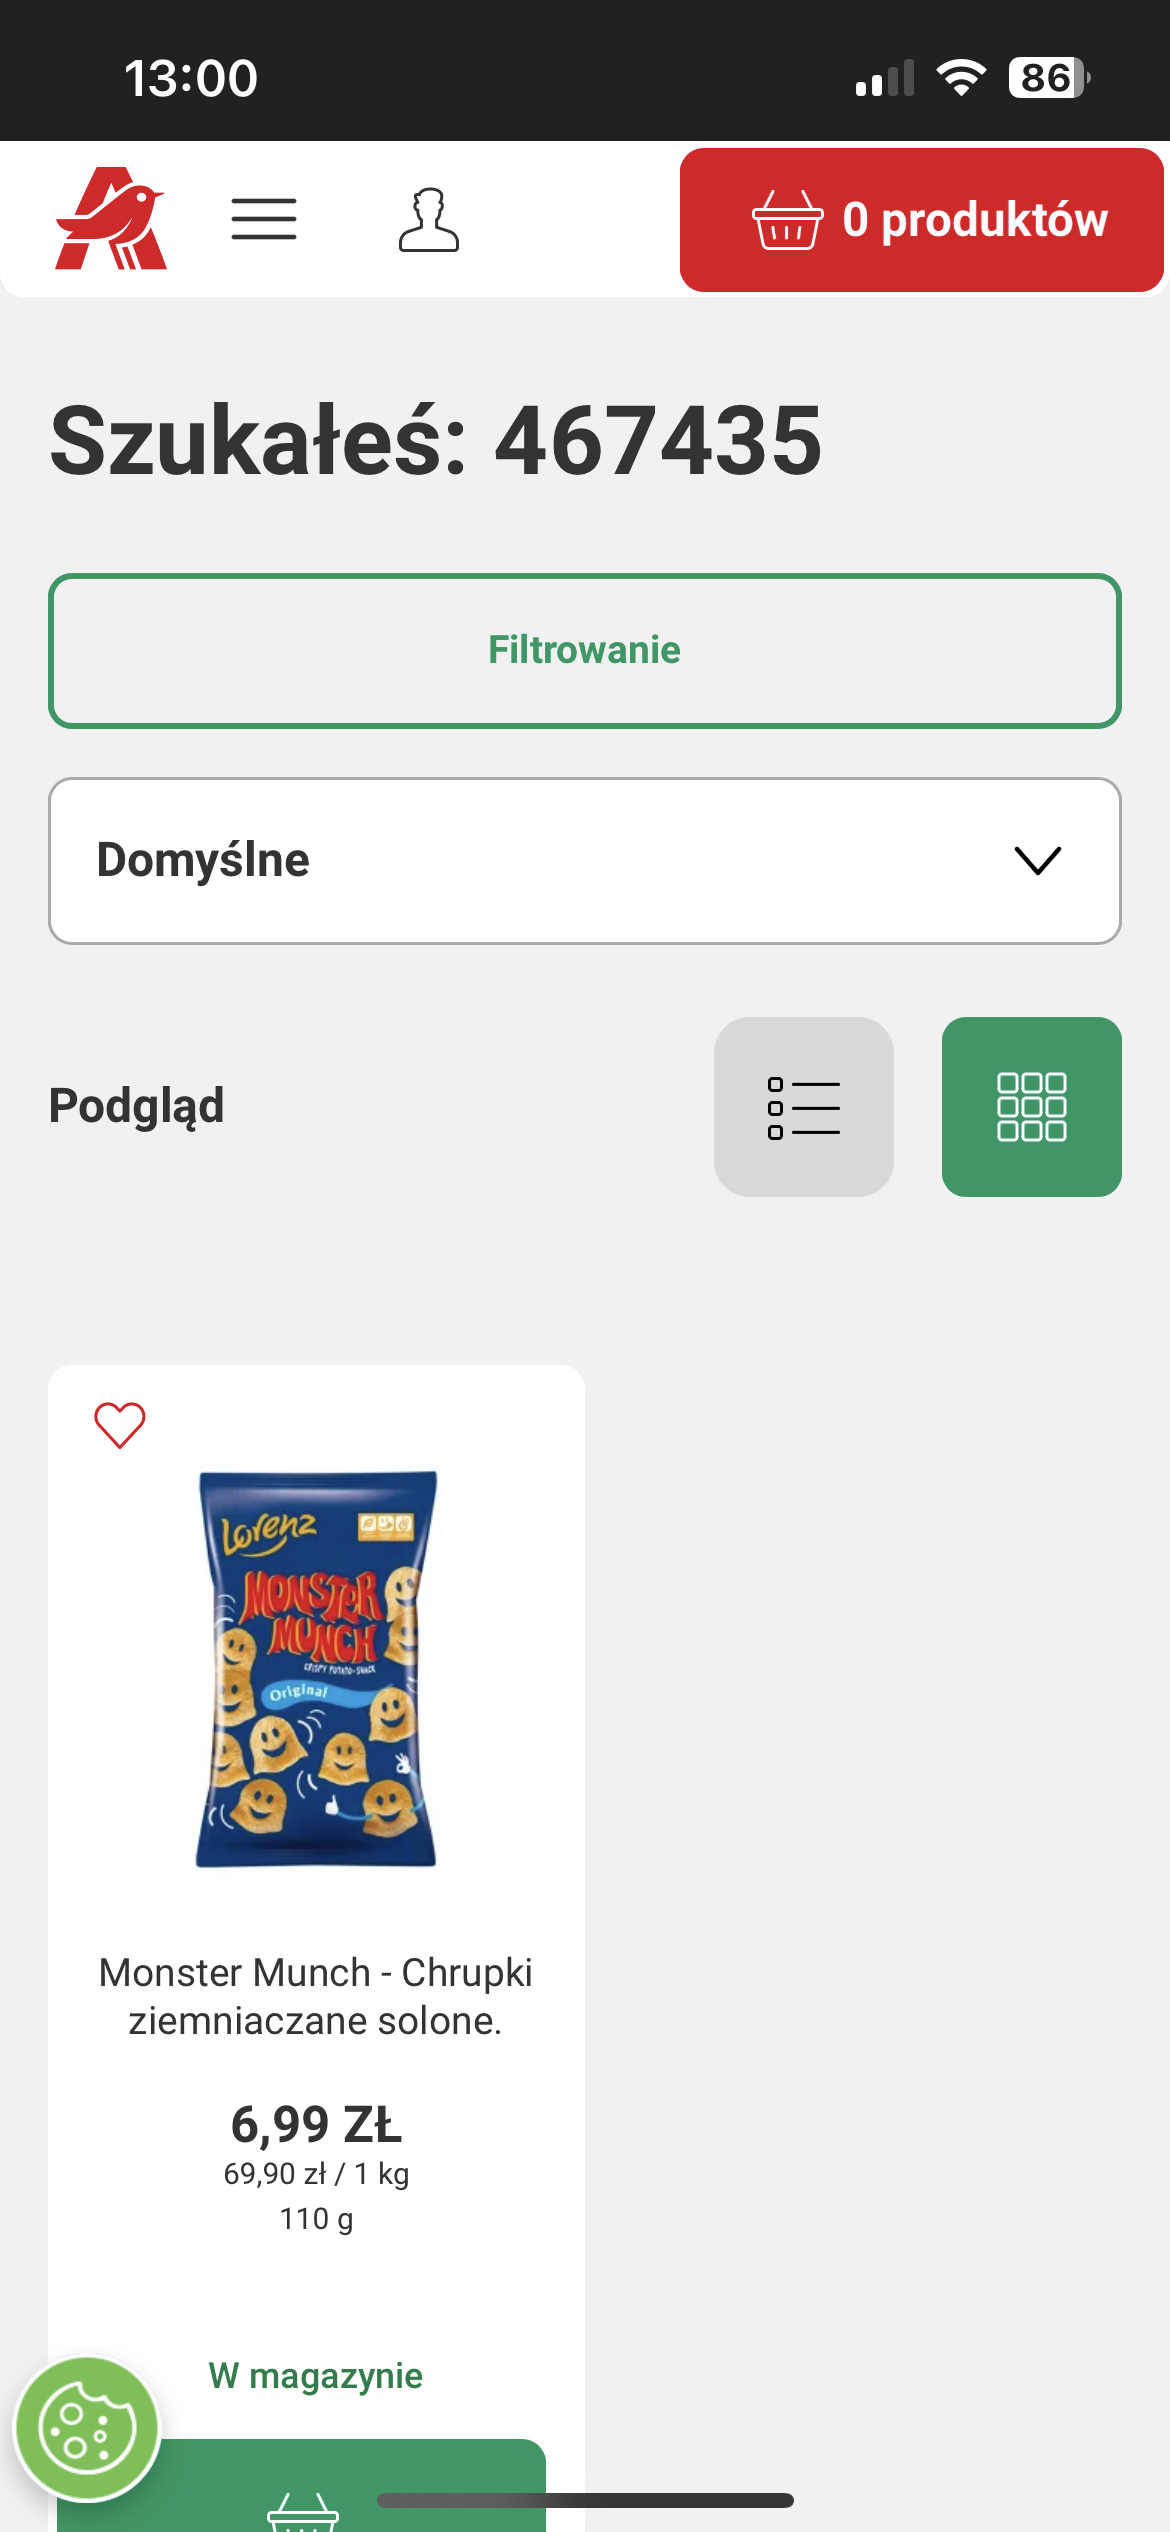This screenshot has width=1170, height=2532.
Task: Switch Podgląd to grid view
Action: pyautogui.click(x=1031, y=1107)
